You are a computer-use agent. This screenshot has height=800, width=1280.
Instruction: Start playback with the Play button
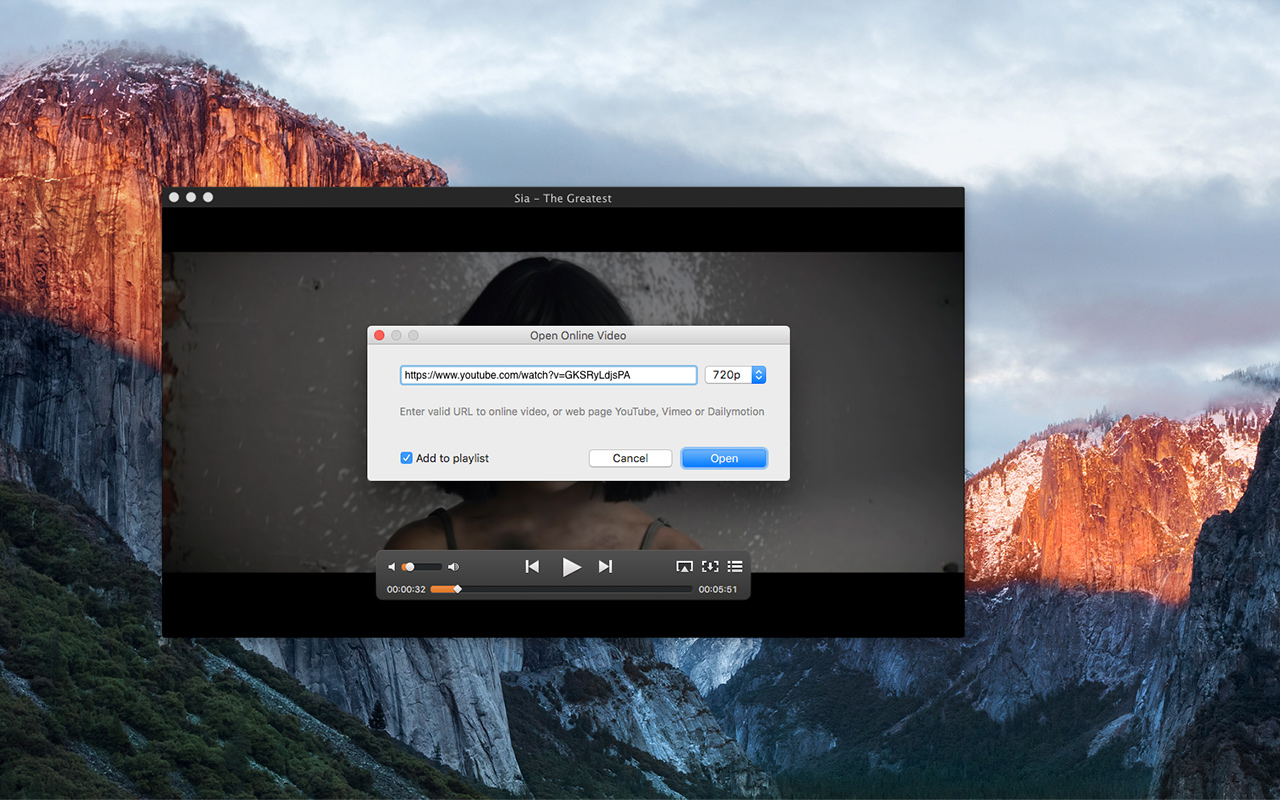pyautogui.click(x=571, y=567)
